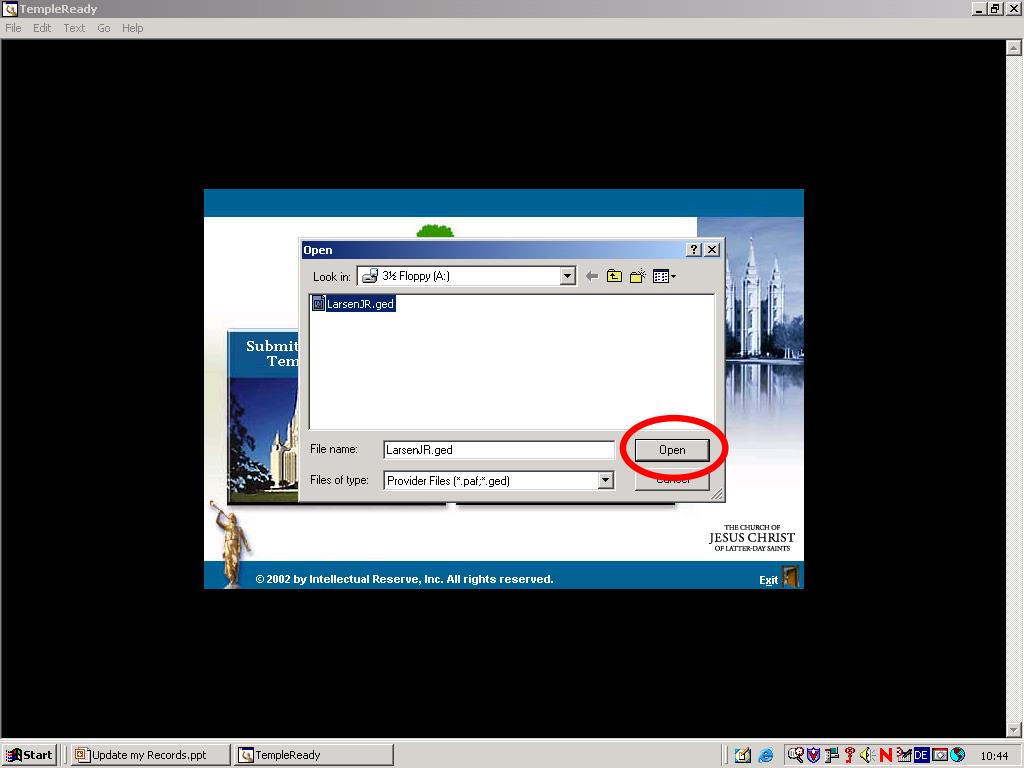The width and height of the screenshot is (1024, 768).
Task: Click the network computers tray icon
Action: [831, 756]
